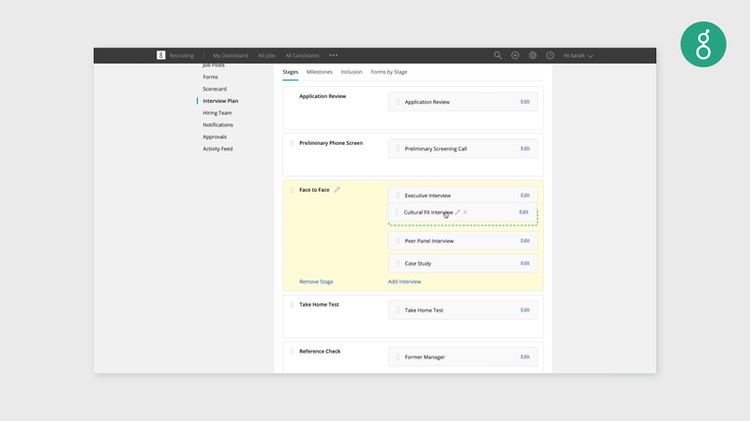
Task: Switch to the Stages tab
Action: click(290, 72)
